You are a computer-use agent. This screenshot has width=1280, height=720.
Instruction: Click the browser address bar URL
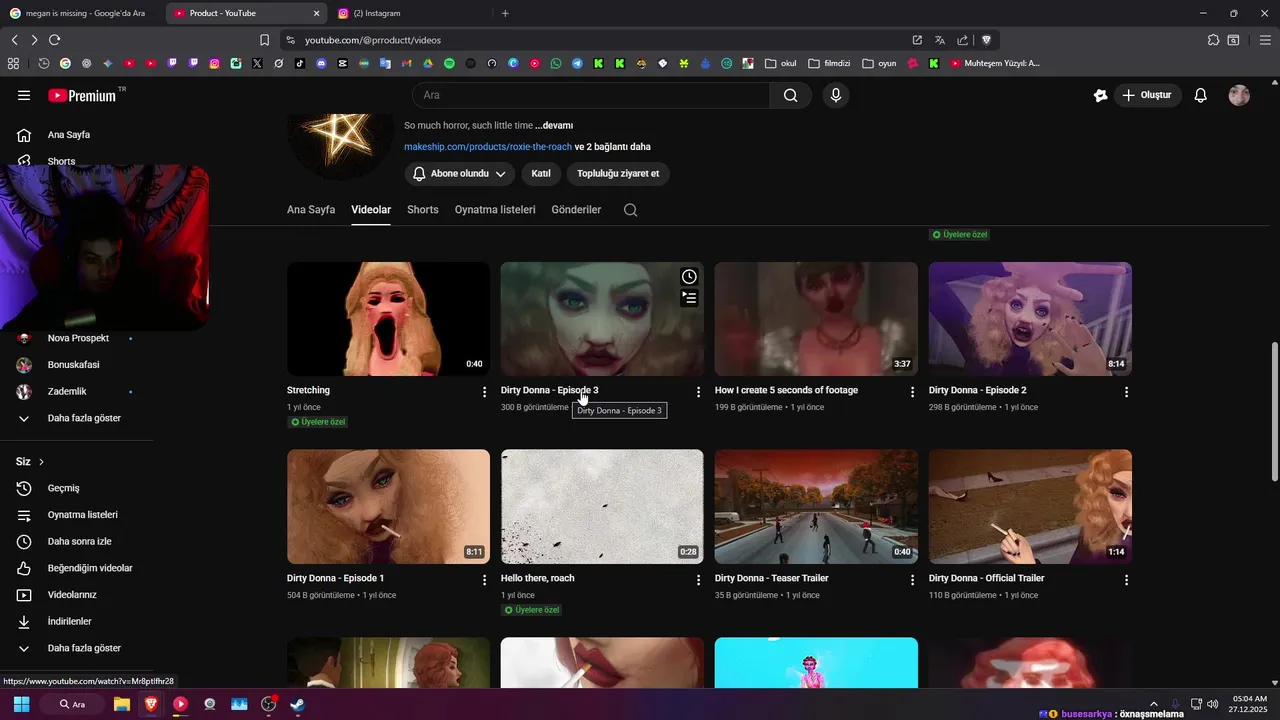click(373, 40)
